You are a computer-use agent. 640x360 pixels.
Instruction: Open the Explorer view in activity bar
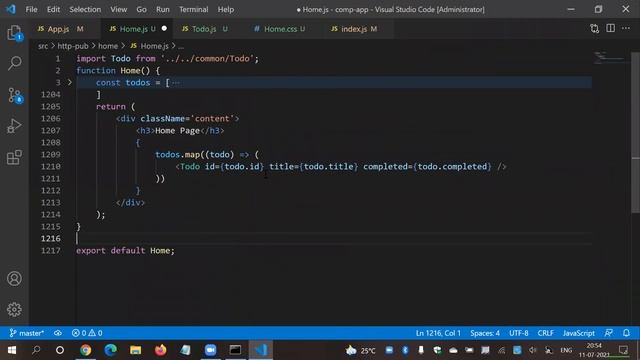(14, 33)
